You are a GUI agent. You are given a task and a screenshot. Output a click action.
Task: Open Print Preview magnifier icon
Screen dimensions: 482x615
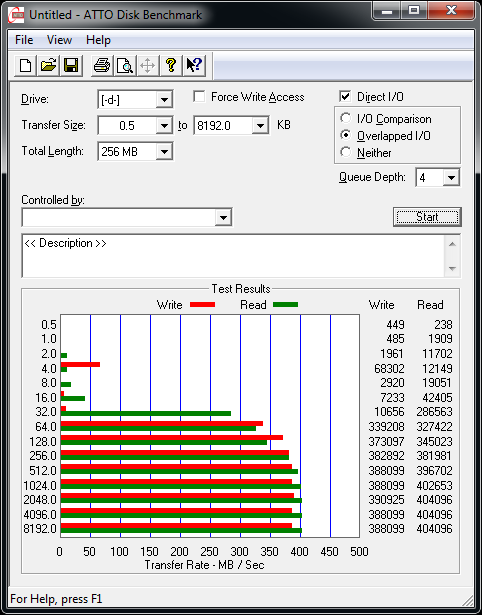pos(125,65)
